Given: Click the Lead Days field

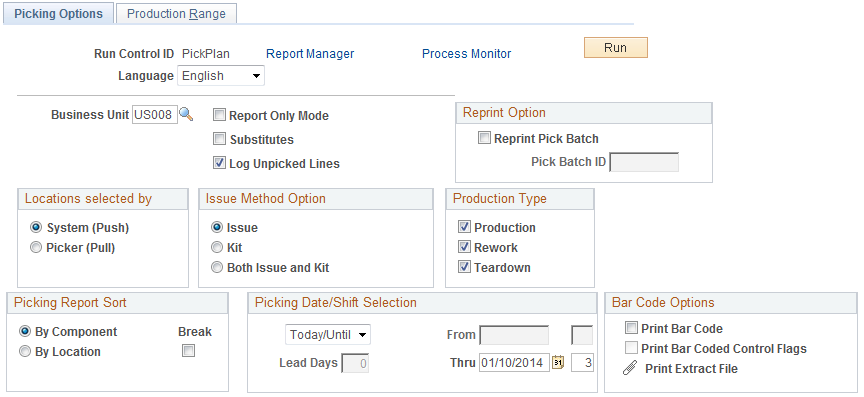Looking at the screenshot, I should [x=355, y=363].
